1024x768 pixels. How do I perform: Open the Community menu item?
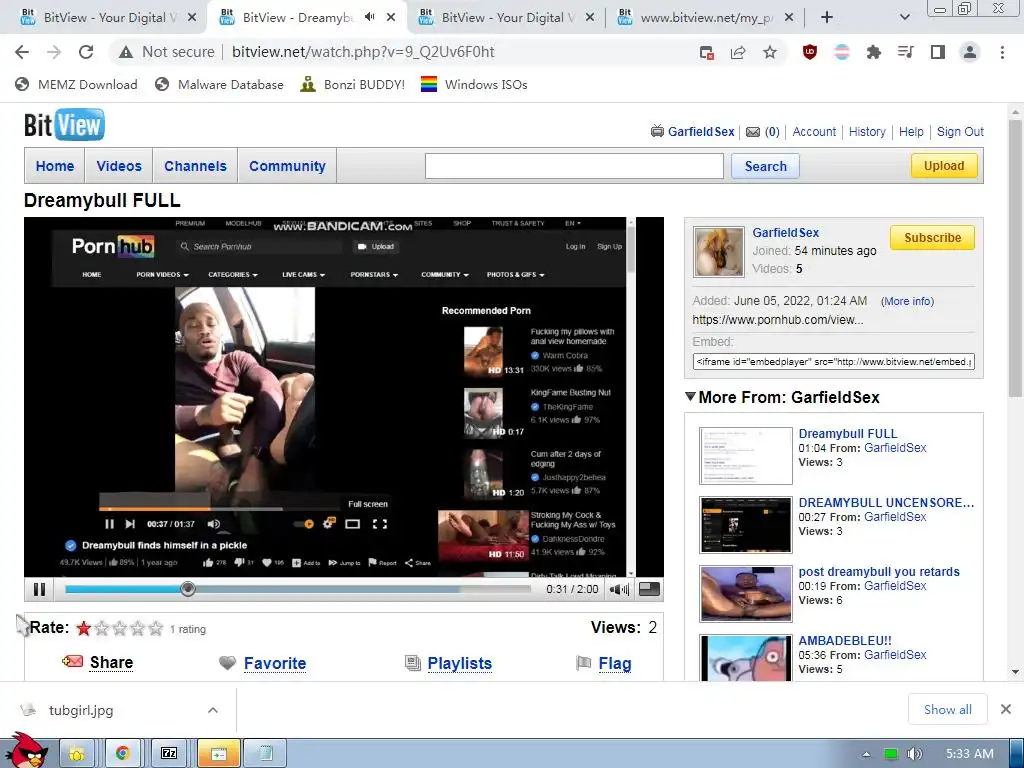click(x=287, y=166)
